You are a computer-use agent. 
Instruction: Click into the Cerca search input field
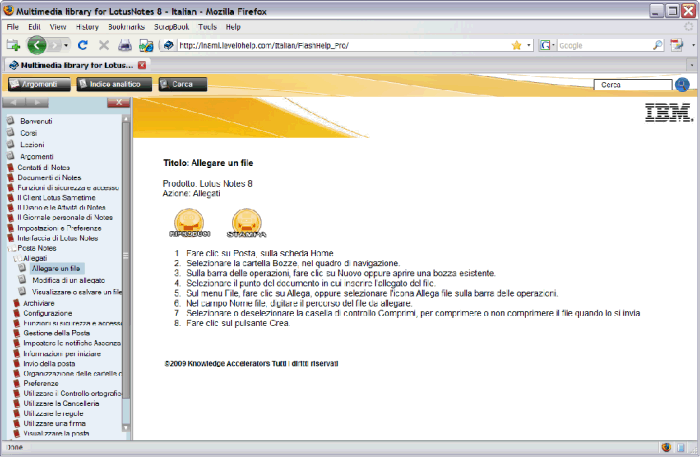(633, 85)
